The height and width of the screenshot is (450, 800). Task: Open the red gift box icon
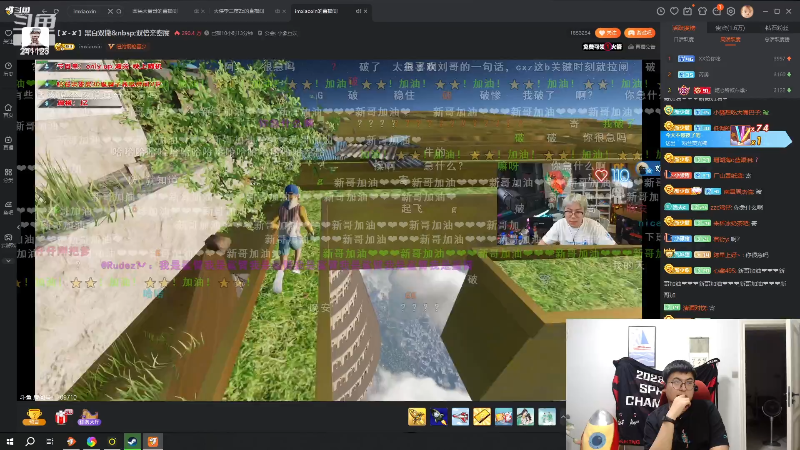(x=63, y=417)
